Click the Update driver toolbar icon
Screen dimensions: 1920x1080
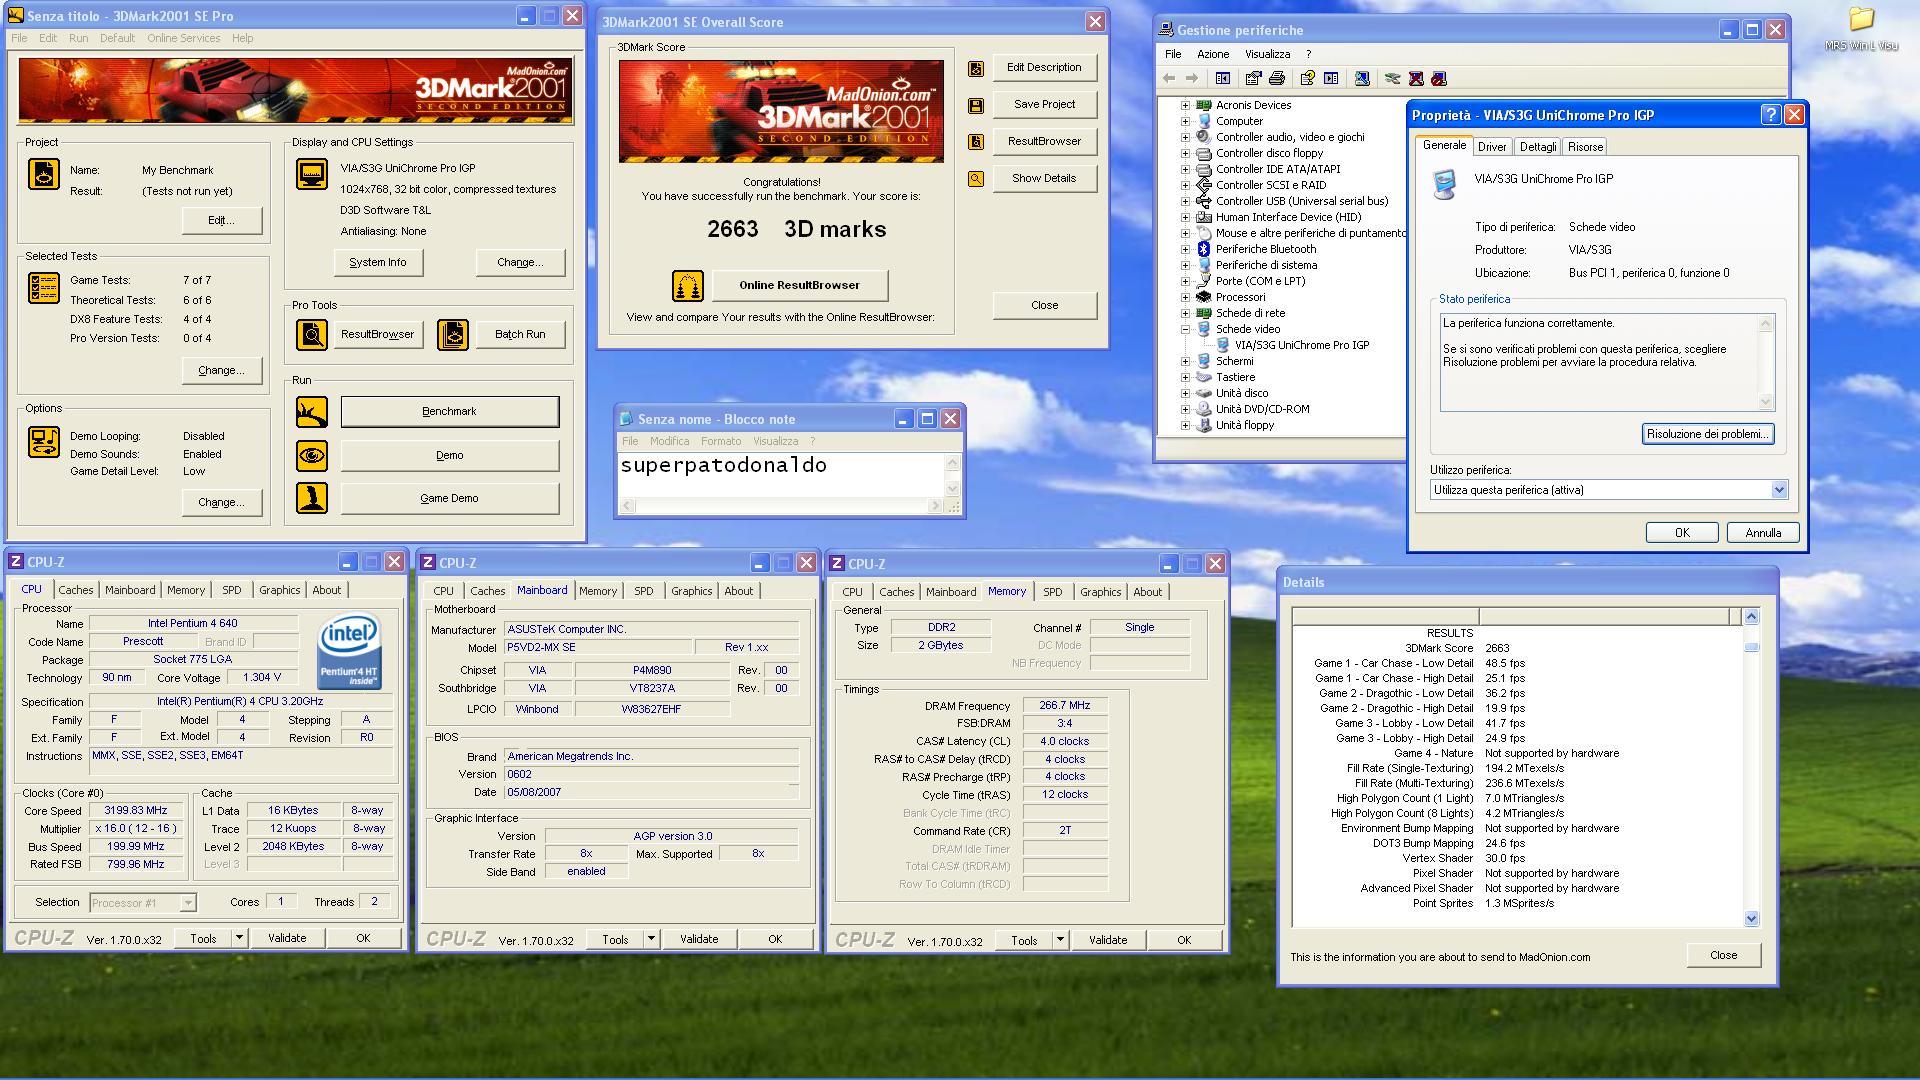[x=1393, y=78]
